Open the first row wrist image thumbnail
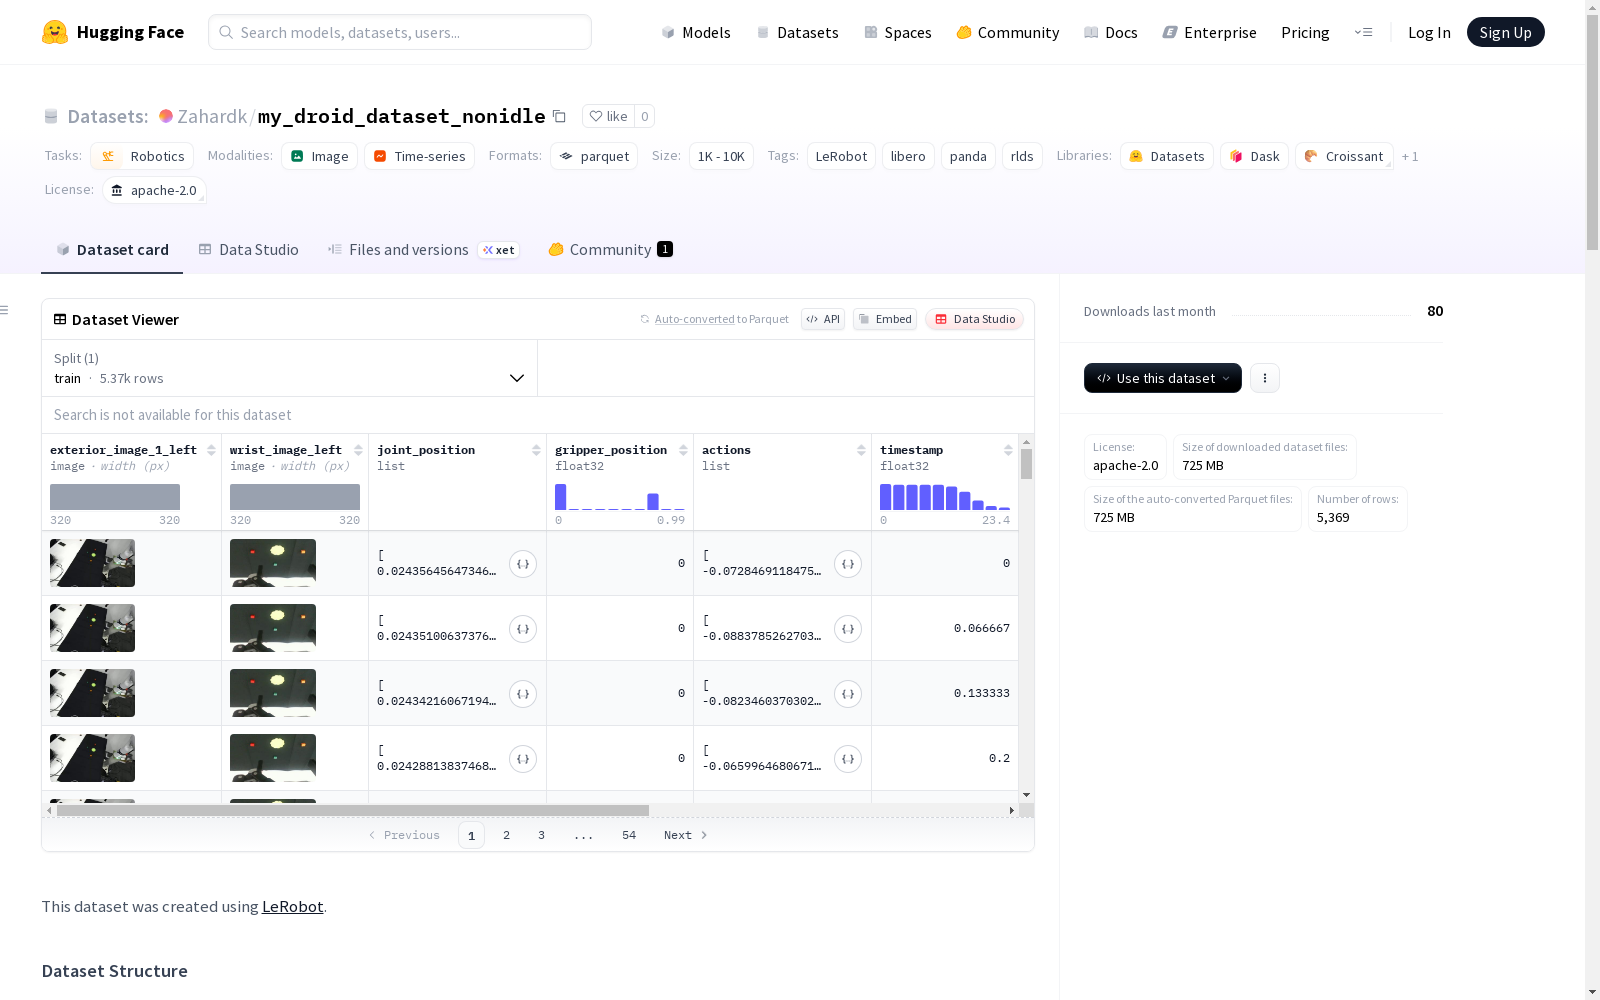Screen dimensions: 1600x1000 click(x=273, y=563)
